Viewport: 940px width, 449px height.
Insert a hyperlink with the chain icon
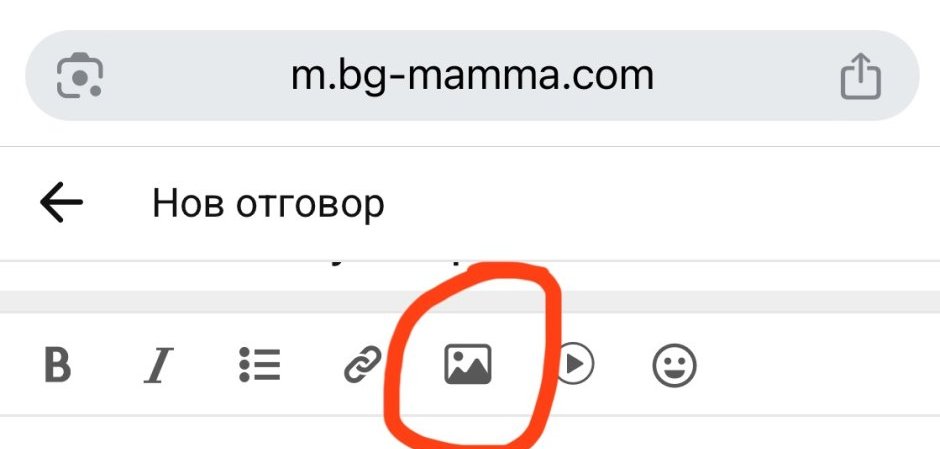point(363,364)
